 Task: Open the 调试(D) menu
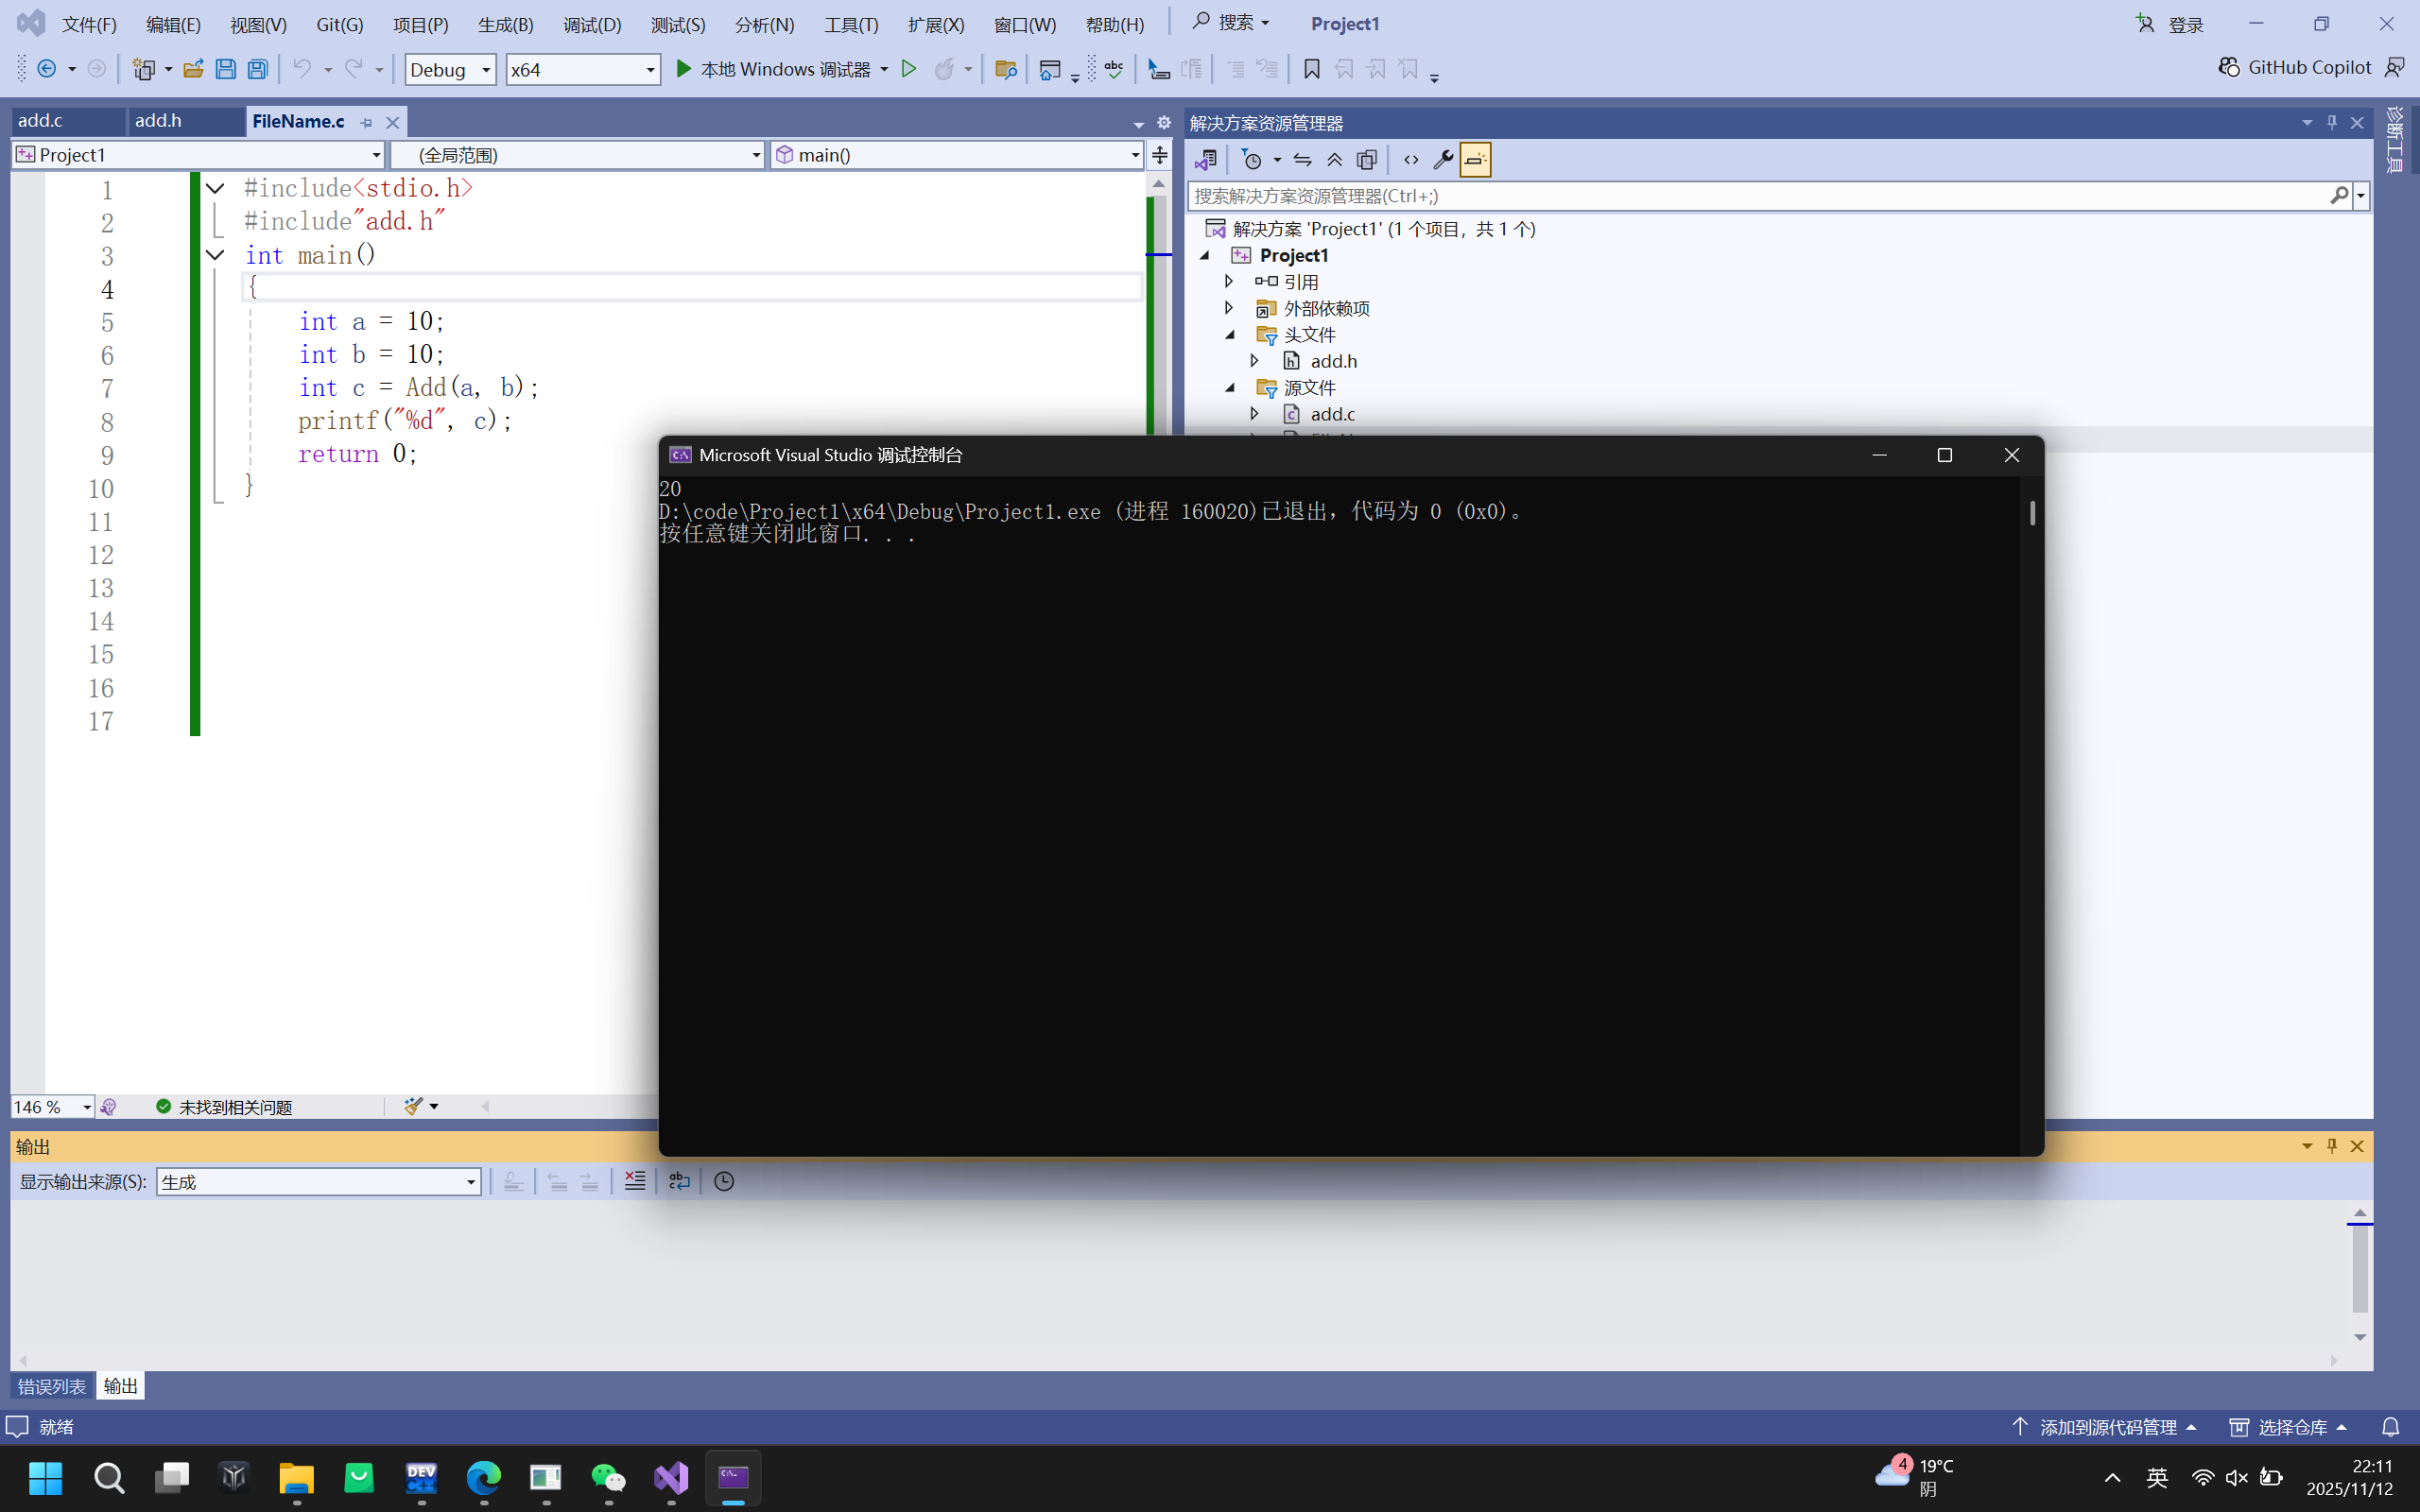[x=591, y=24]
